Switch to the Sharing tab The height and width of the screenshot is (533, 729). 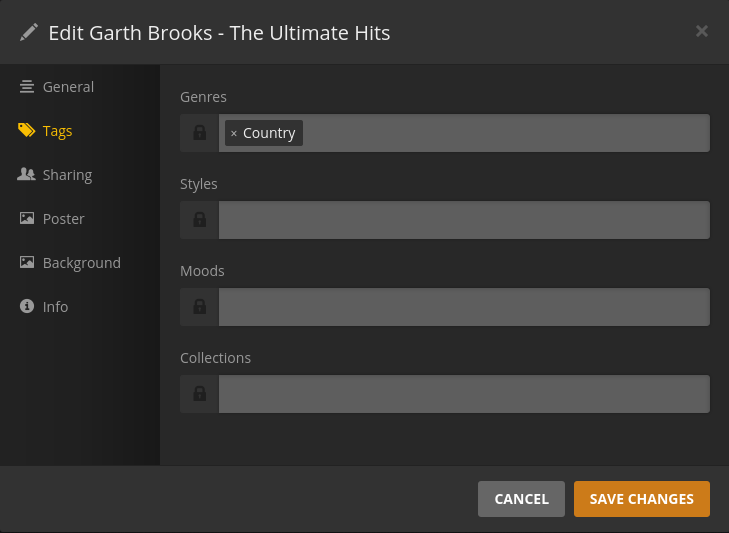[67, 175]
